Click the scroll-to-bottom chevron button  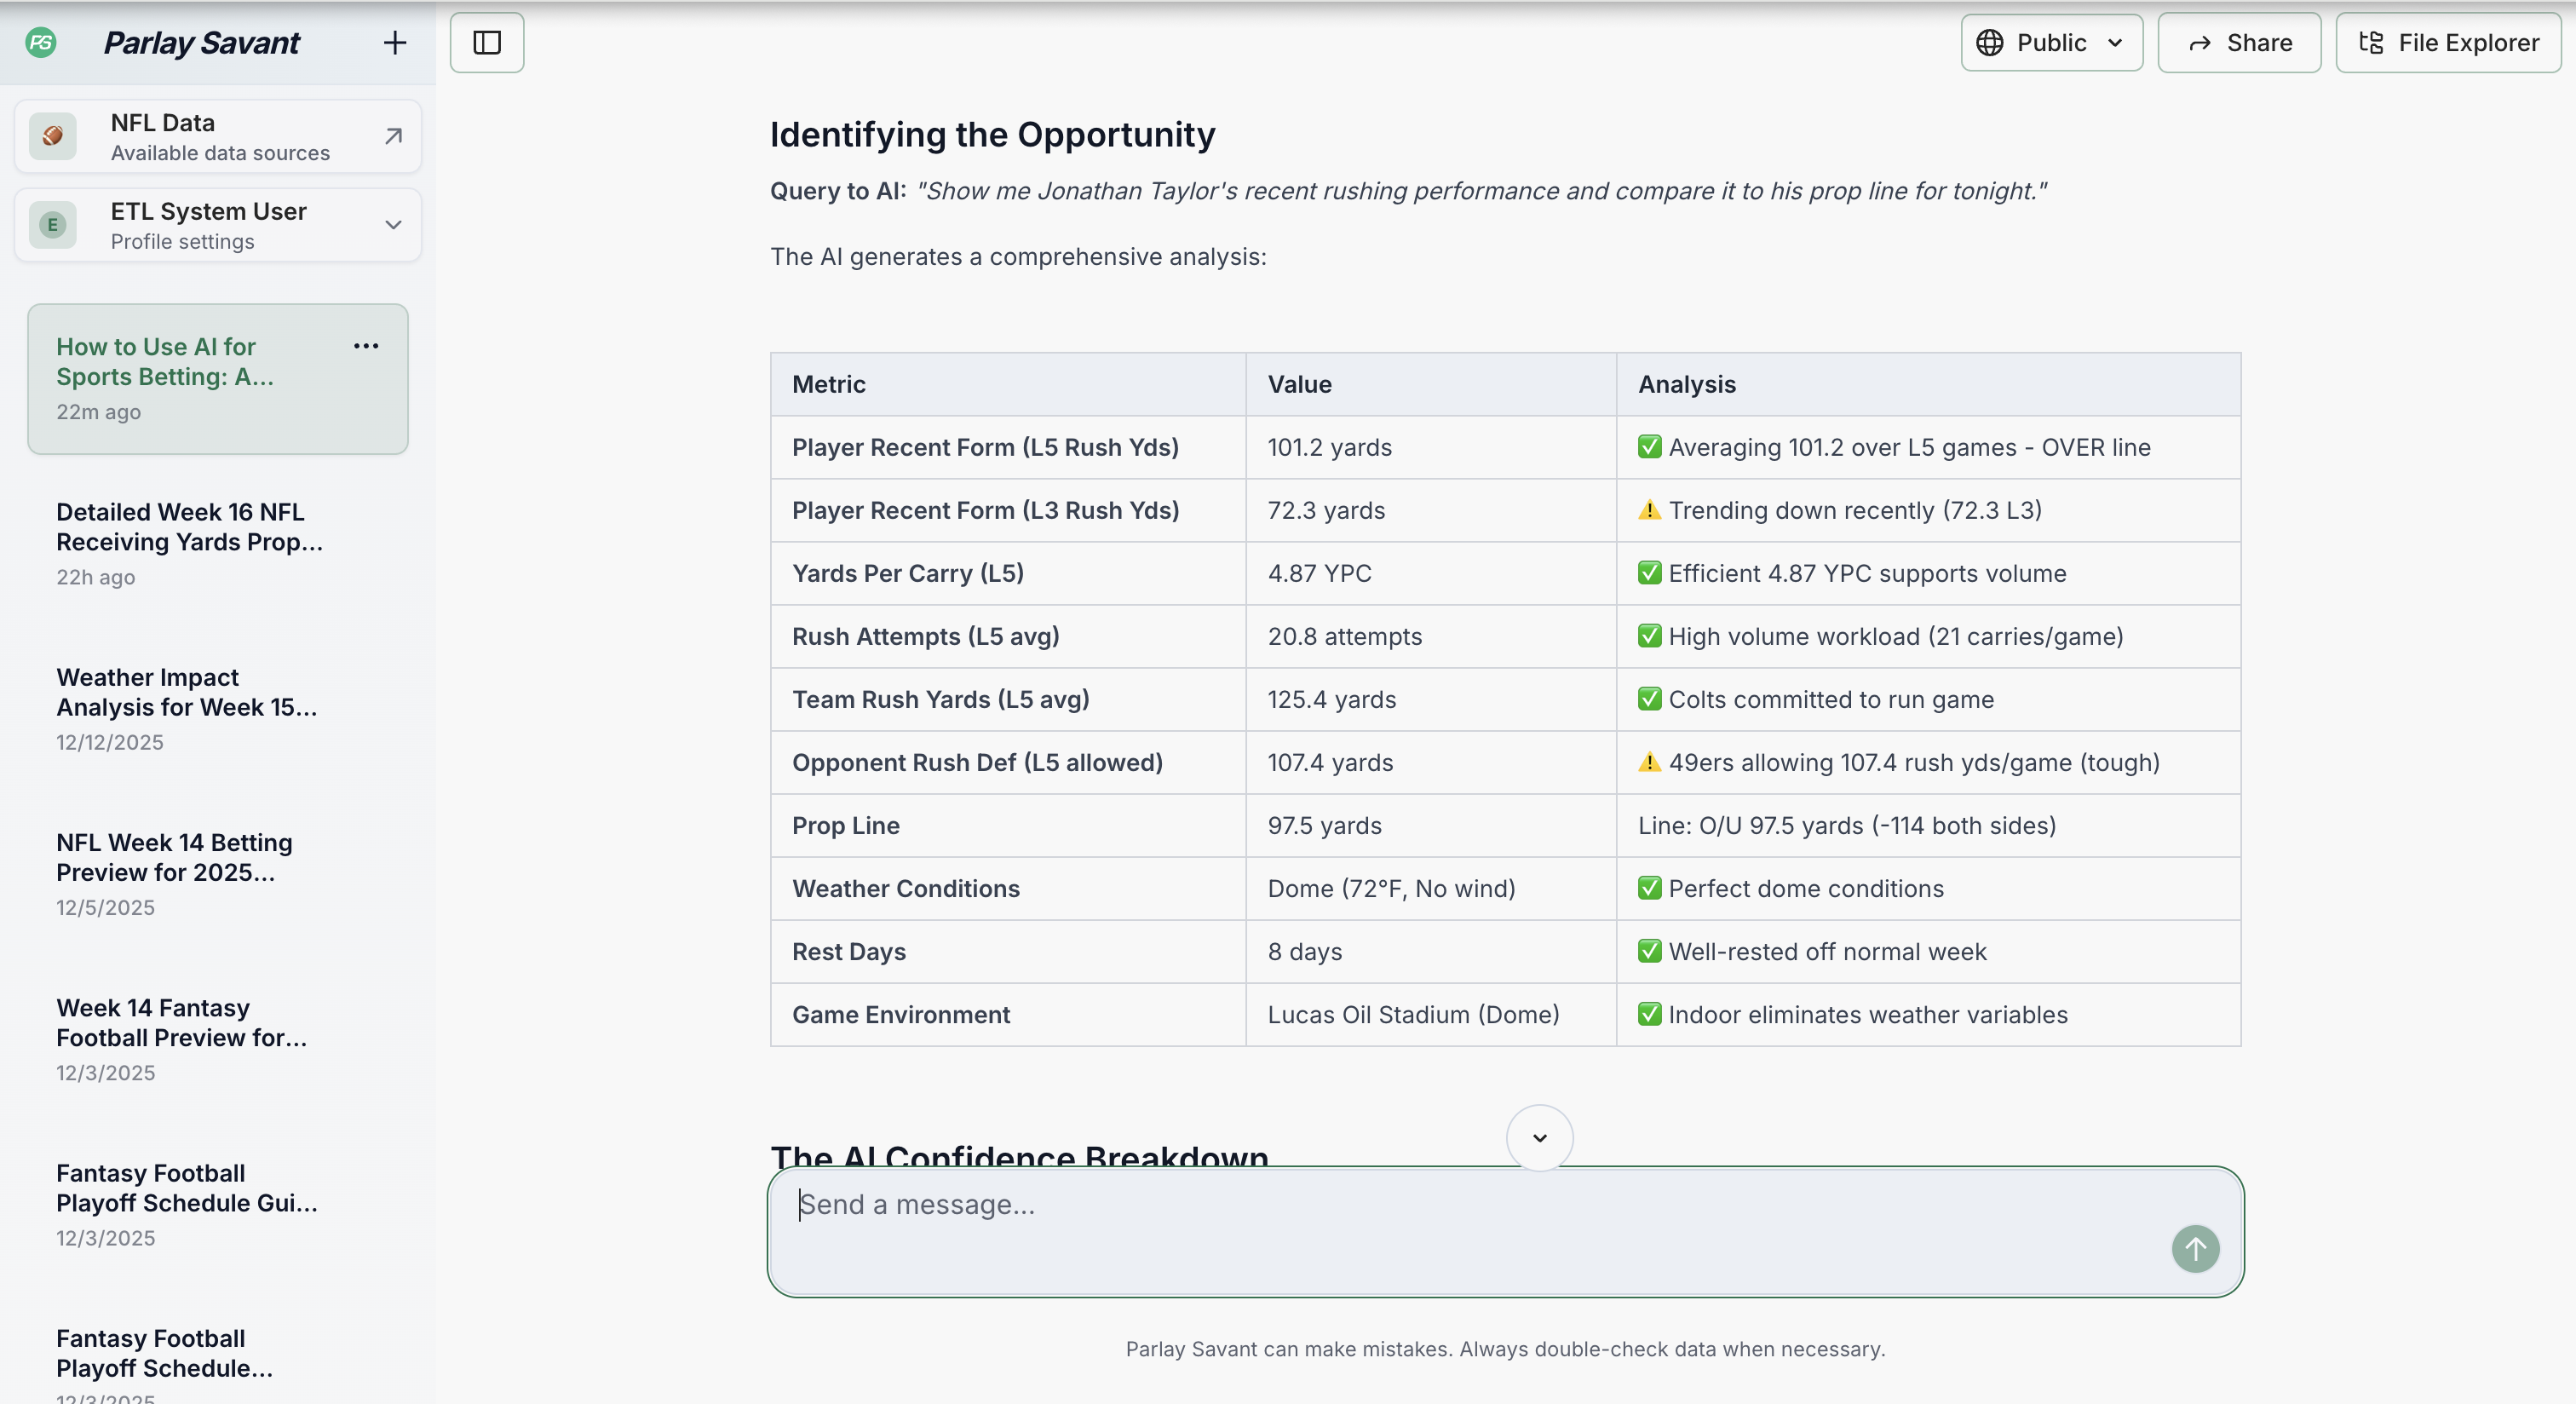pyautogui.click(x=1540, y=1138)
